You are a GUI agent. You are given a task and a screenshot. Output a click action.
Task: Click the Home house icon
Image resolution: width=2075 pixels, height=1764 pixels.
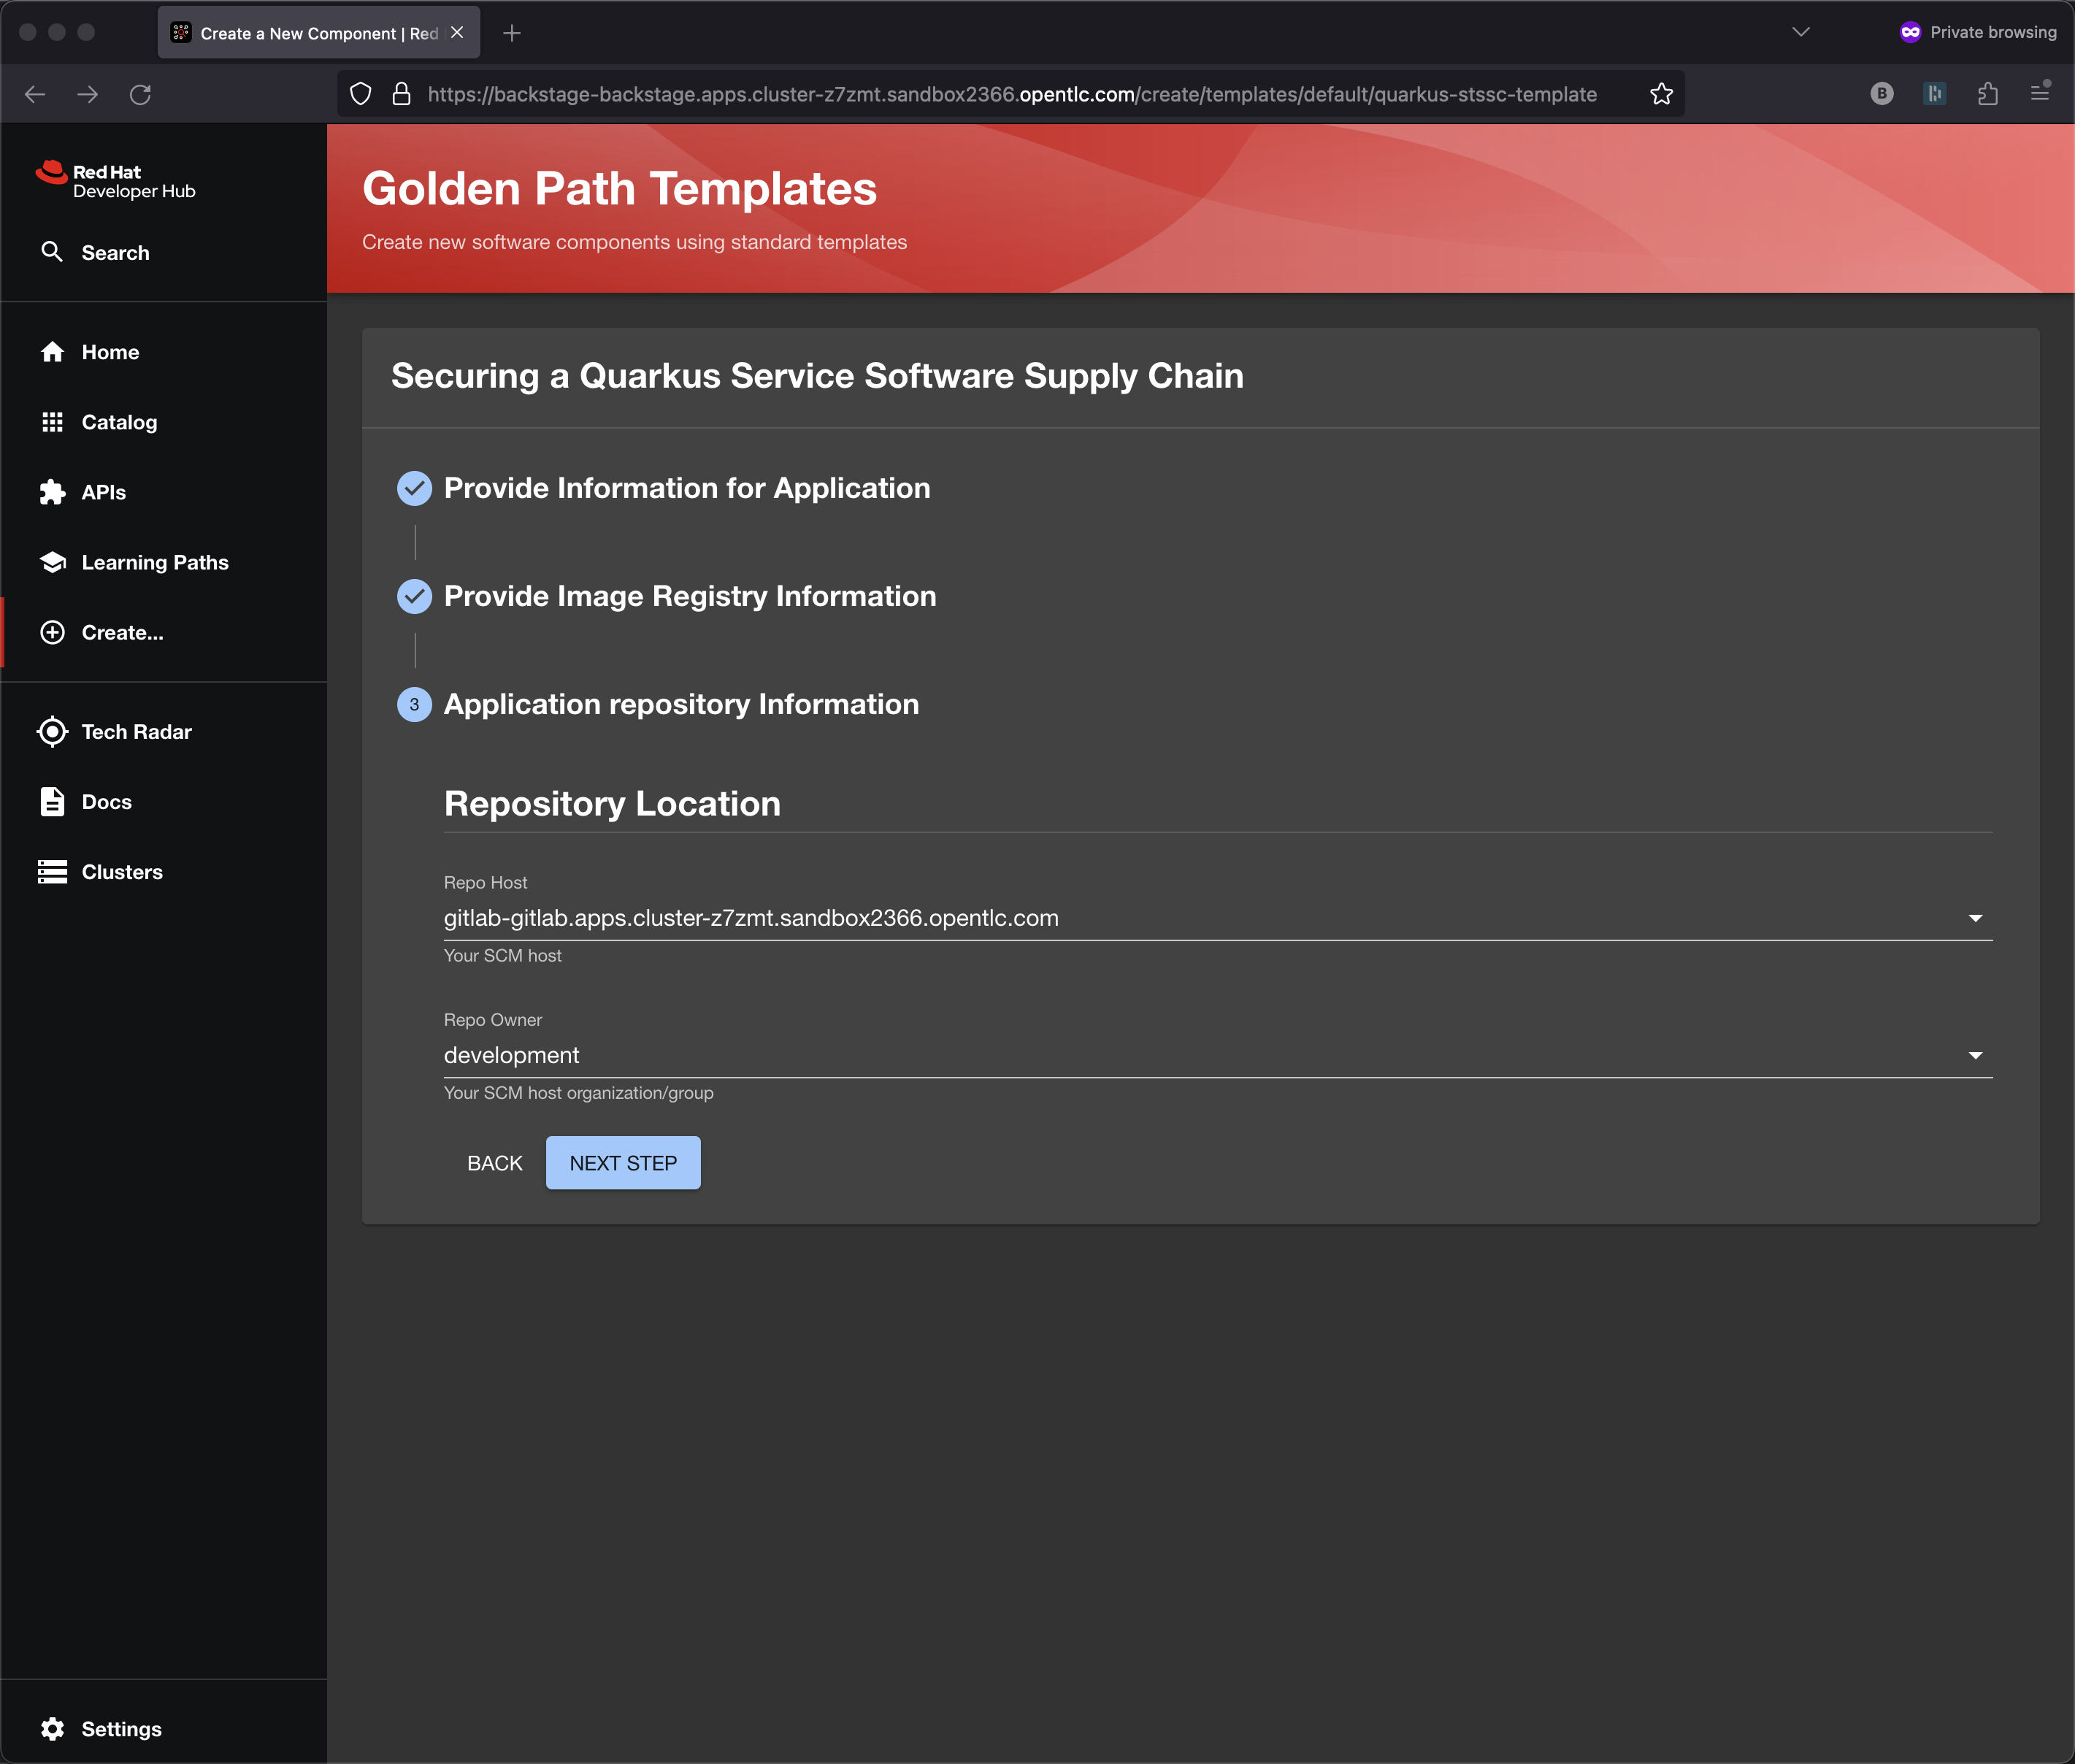point(52,352)
